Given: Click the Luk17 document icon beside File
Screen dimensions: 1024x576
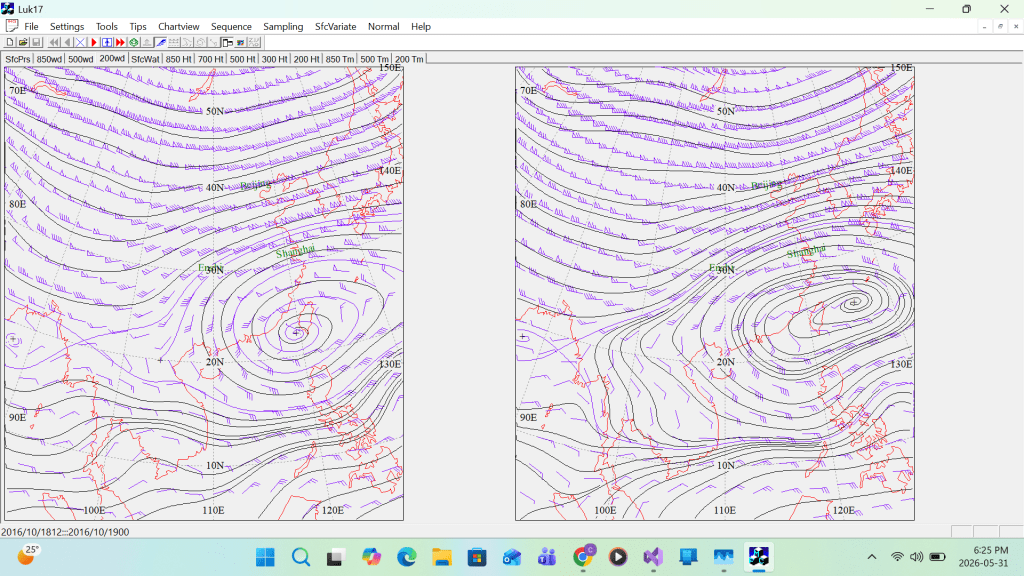Looking at the screenshot, I should click(x=12, y=26).
